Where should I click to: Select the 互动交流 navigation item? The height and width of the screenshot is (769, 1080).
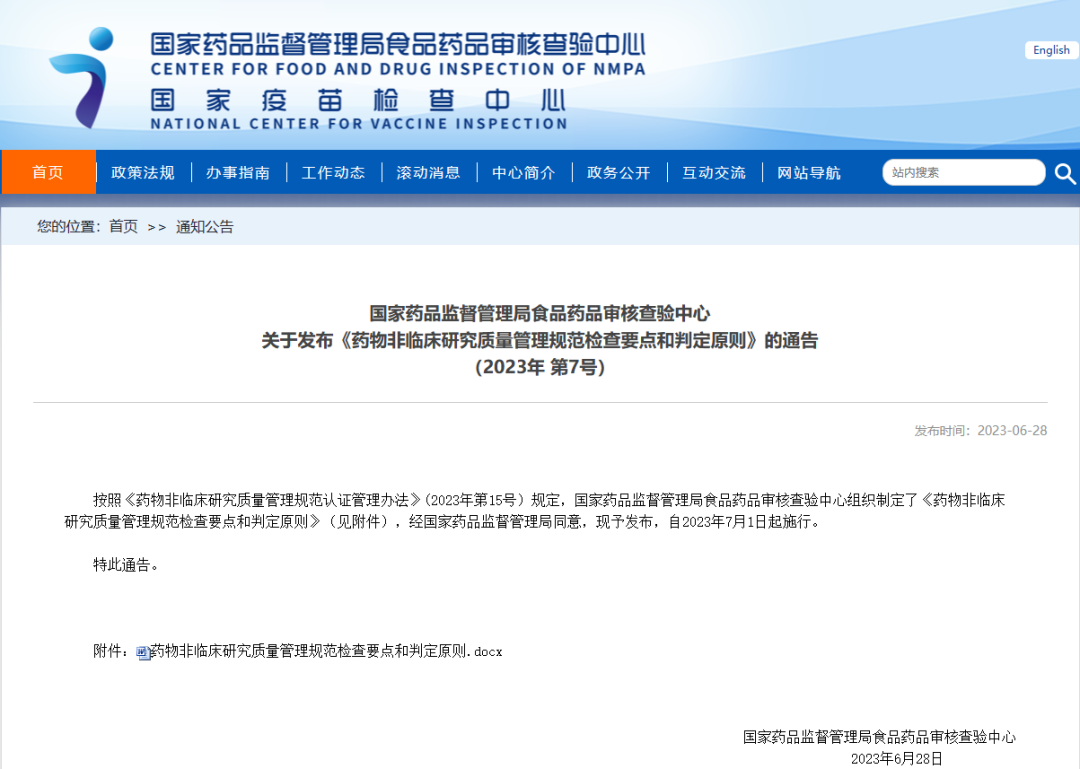(713, 172)
